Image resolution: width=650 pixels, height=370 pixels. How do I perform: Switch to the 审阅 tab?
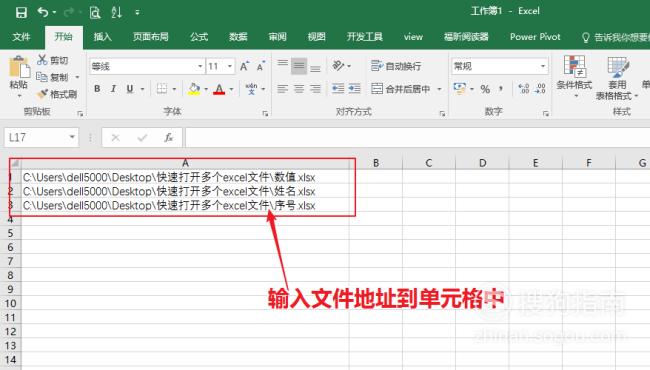(x=277, y=37)
